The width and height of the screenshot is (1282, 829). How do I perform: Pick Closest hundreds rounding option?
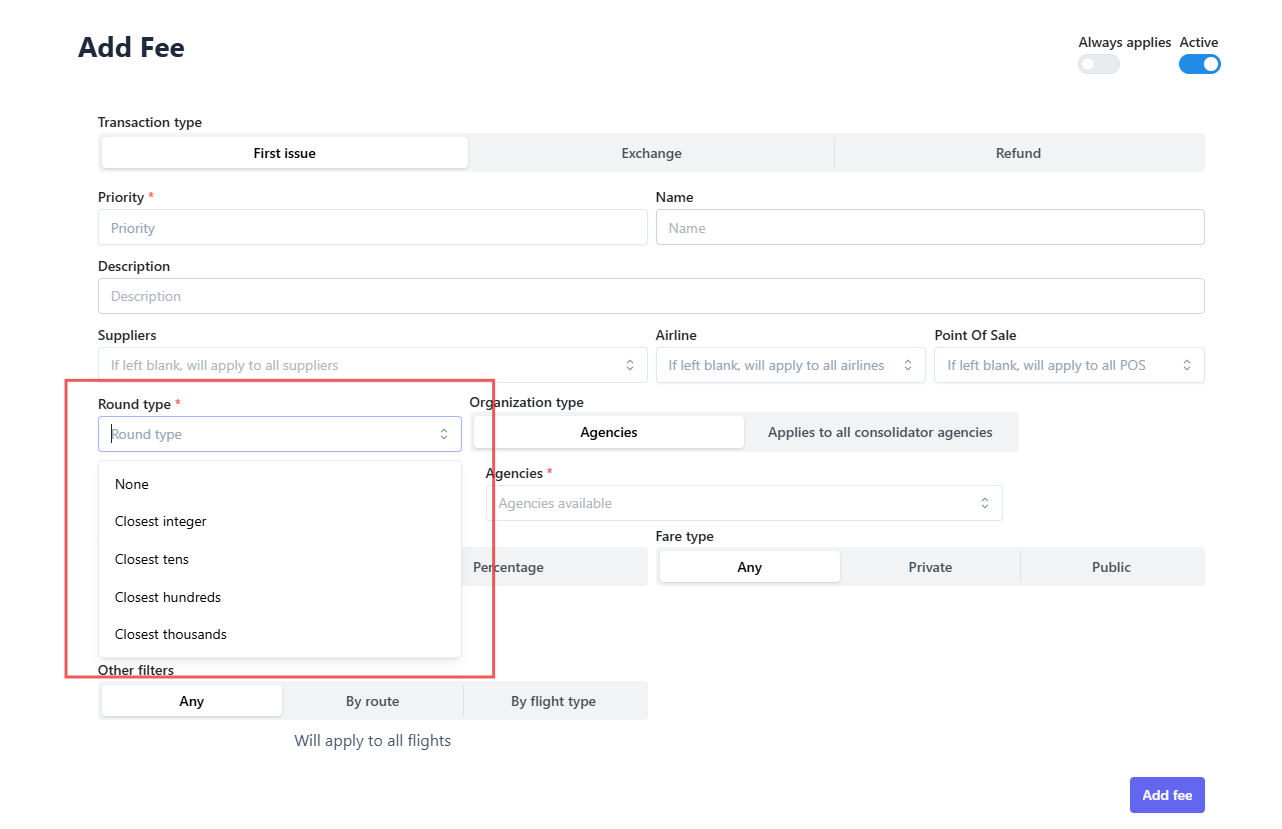point(168,597)
